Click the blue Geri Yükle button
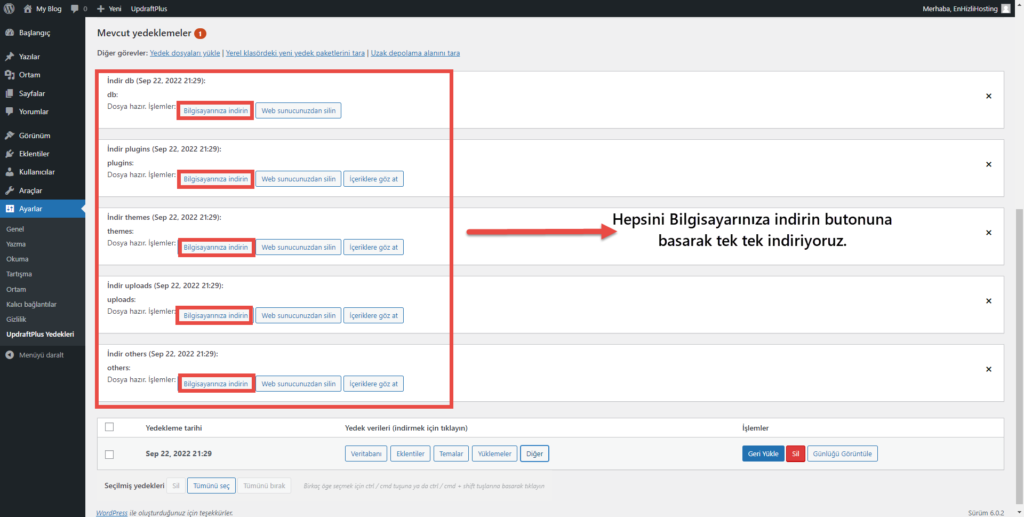 point(763,454)
